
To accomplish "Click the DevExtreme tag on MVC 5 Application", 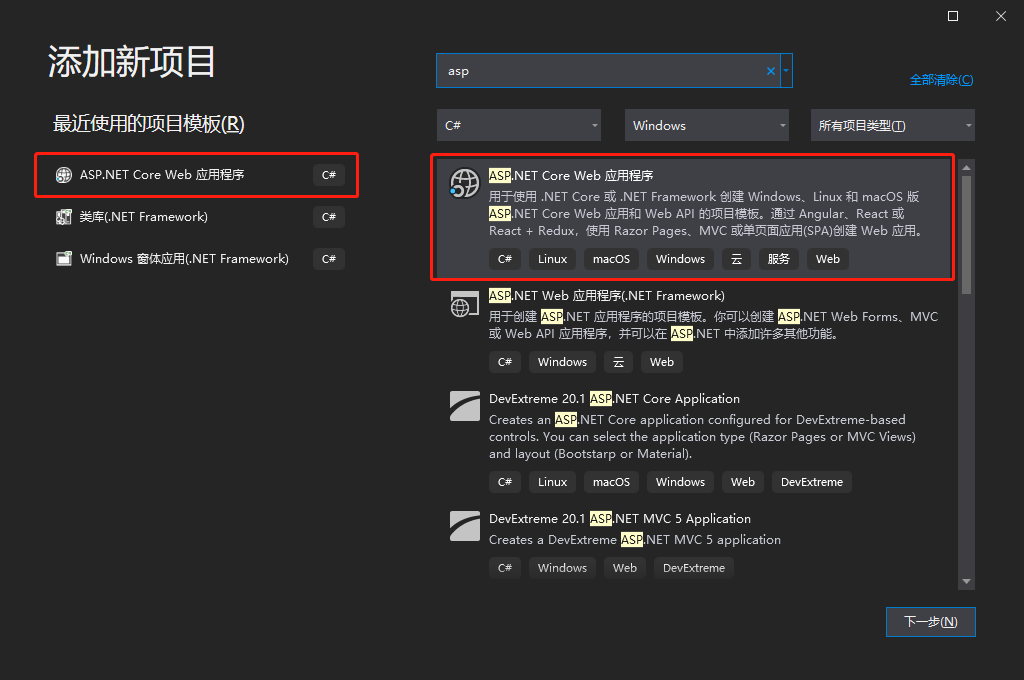I will click(x=694, y=568).
